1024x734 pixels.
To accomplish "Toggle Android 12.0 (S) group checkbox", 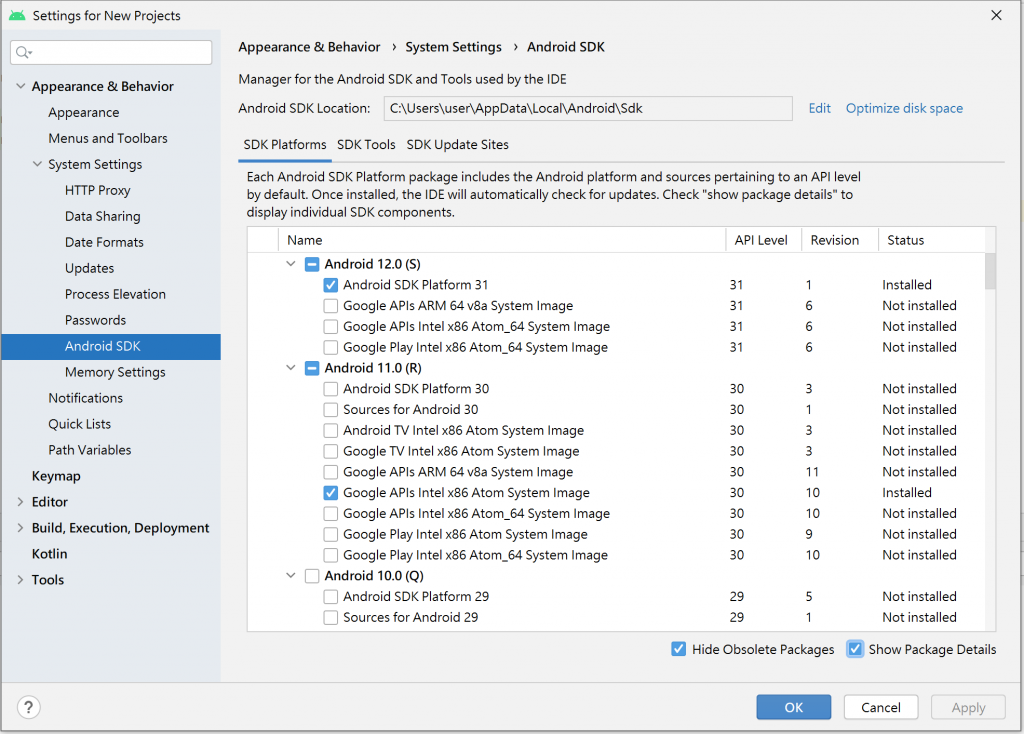I will click(311, 264).
